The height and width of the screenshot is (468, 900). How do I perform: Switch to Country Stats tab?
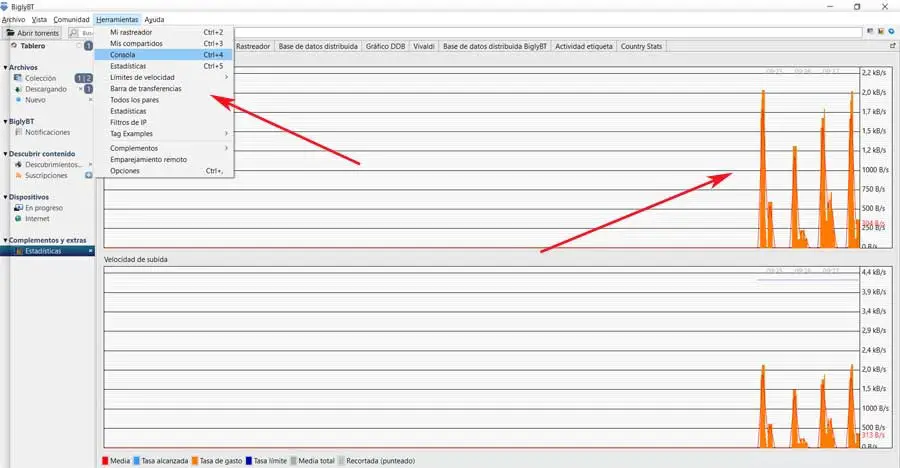pyautogui.click(x=641, y=47)
